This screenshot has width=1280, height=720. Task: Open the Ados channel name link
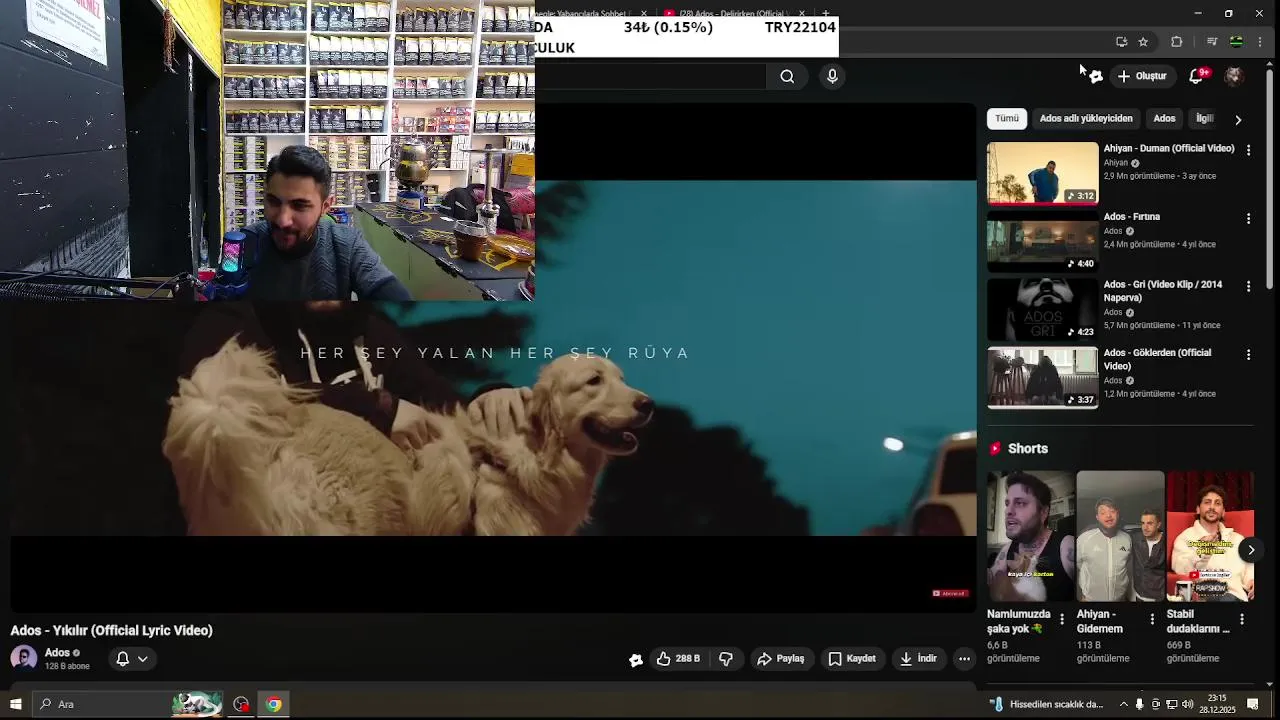[57, 653]
